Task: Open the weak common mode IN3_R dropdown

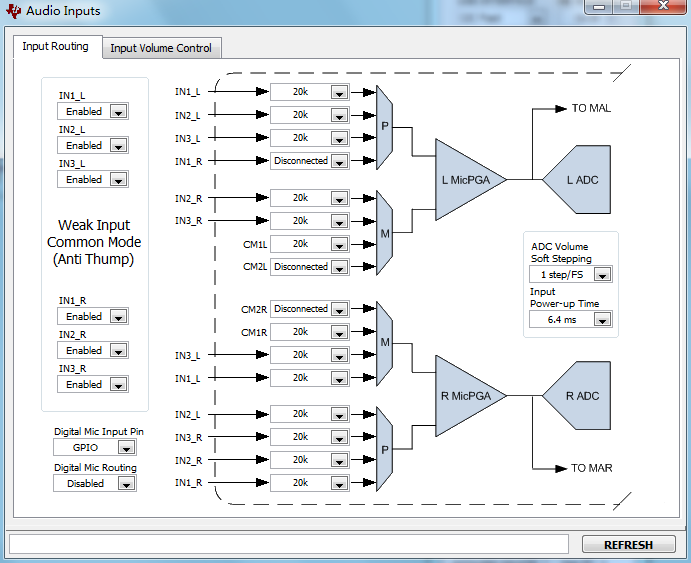Action: (x=93, y=384)
